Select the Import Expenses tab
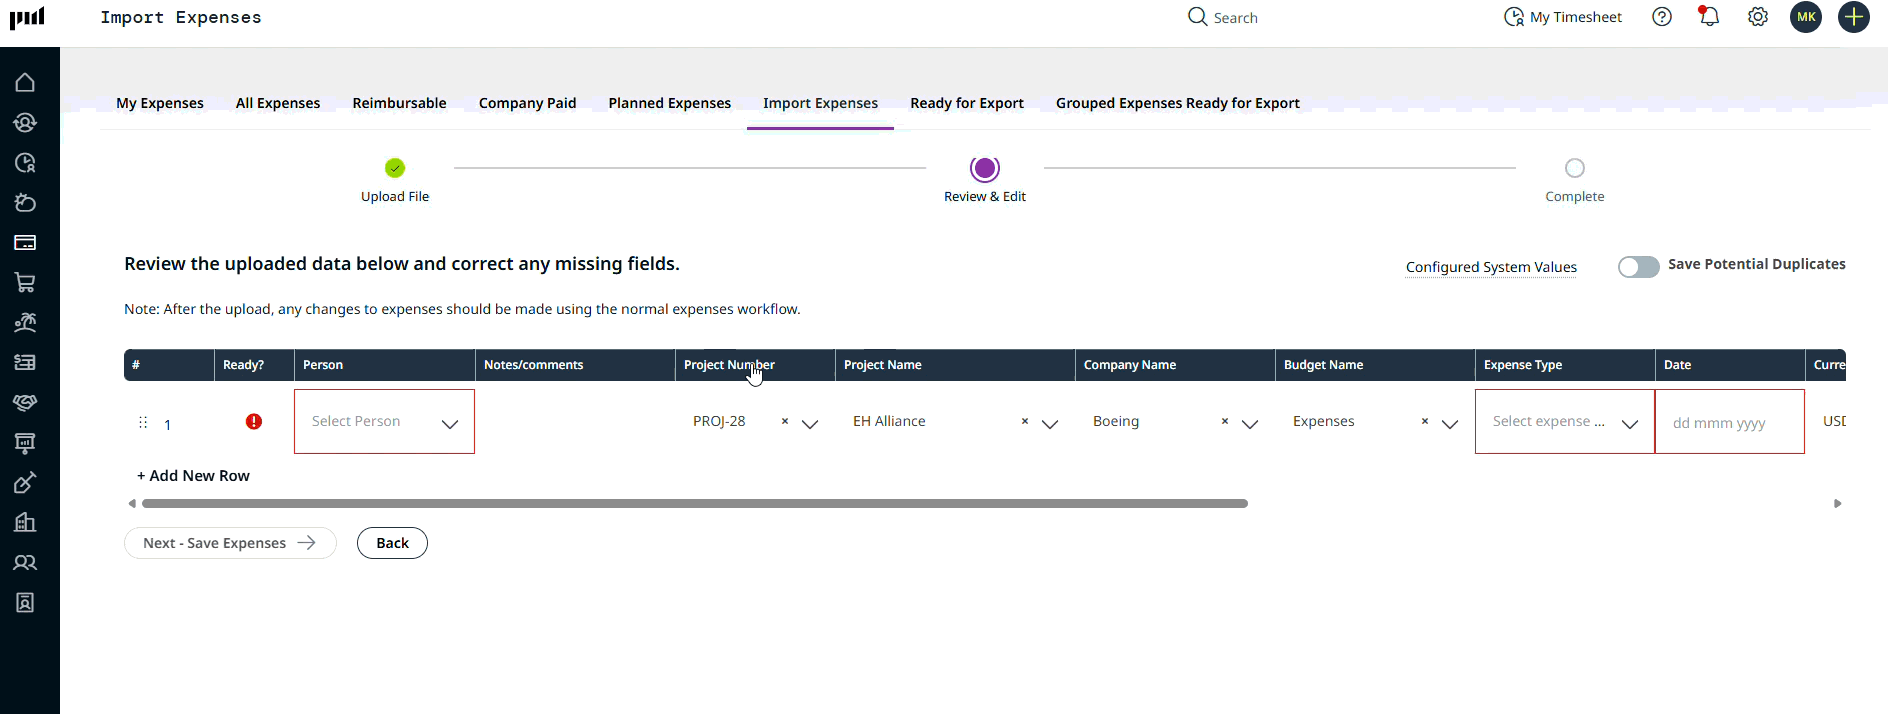 [820, 103]
